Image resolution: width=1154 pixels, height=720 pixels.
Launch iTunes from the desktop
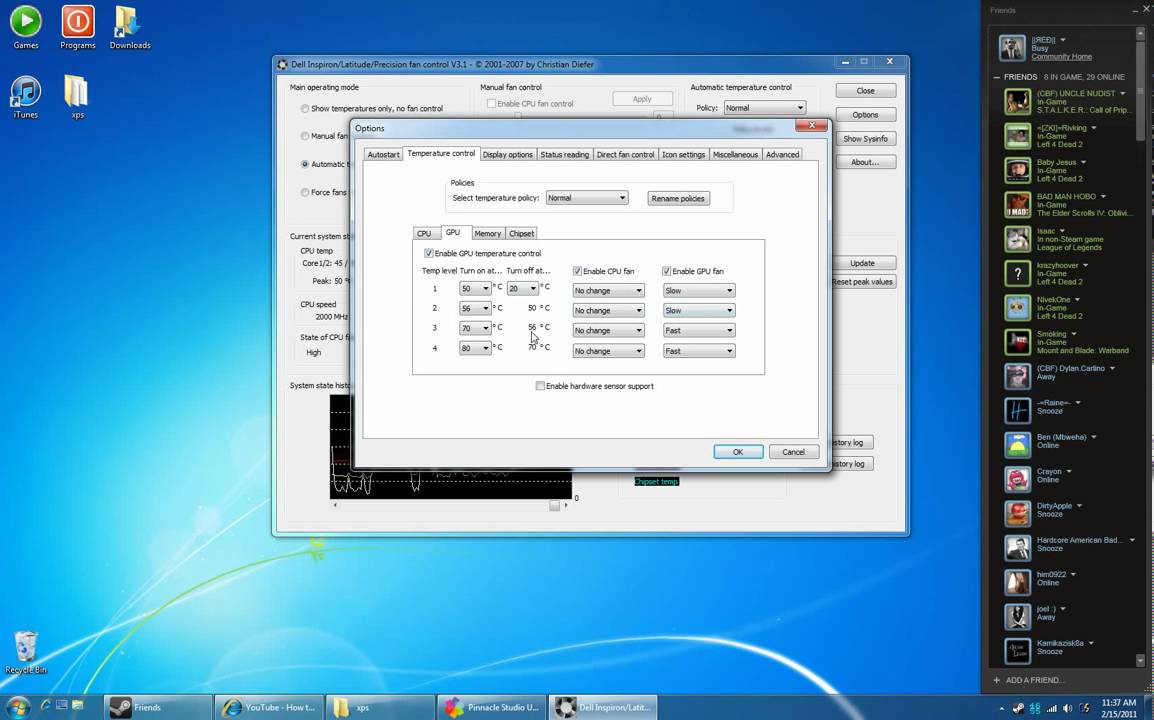[26, 96]
